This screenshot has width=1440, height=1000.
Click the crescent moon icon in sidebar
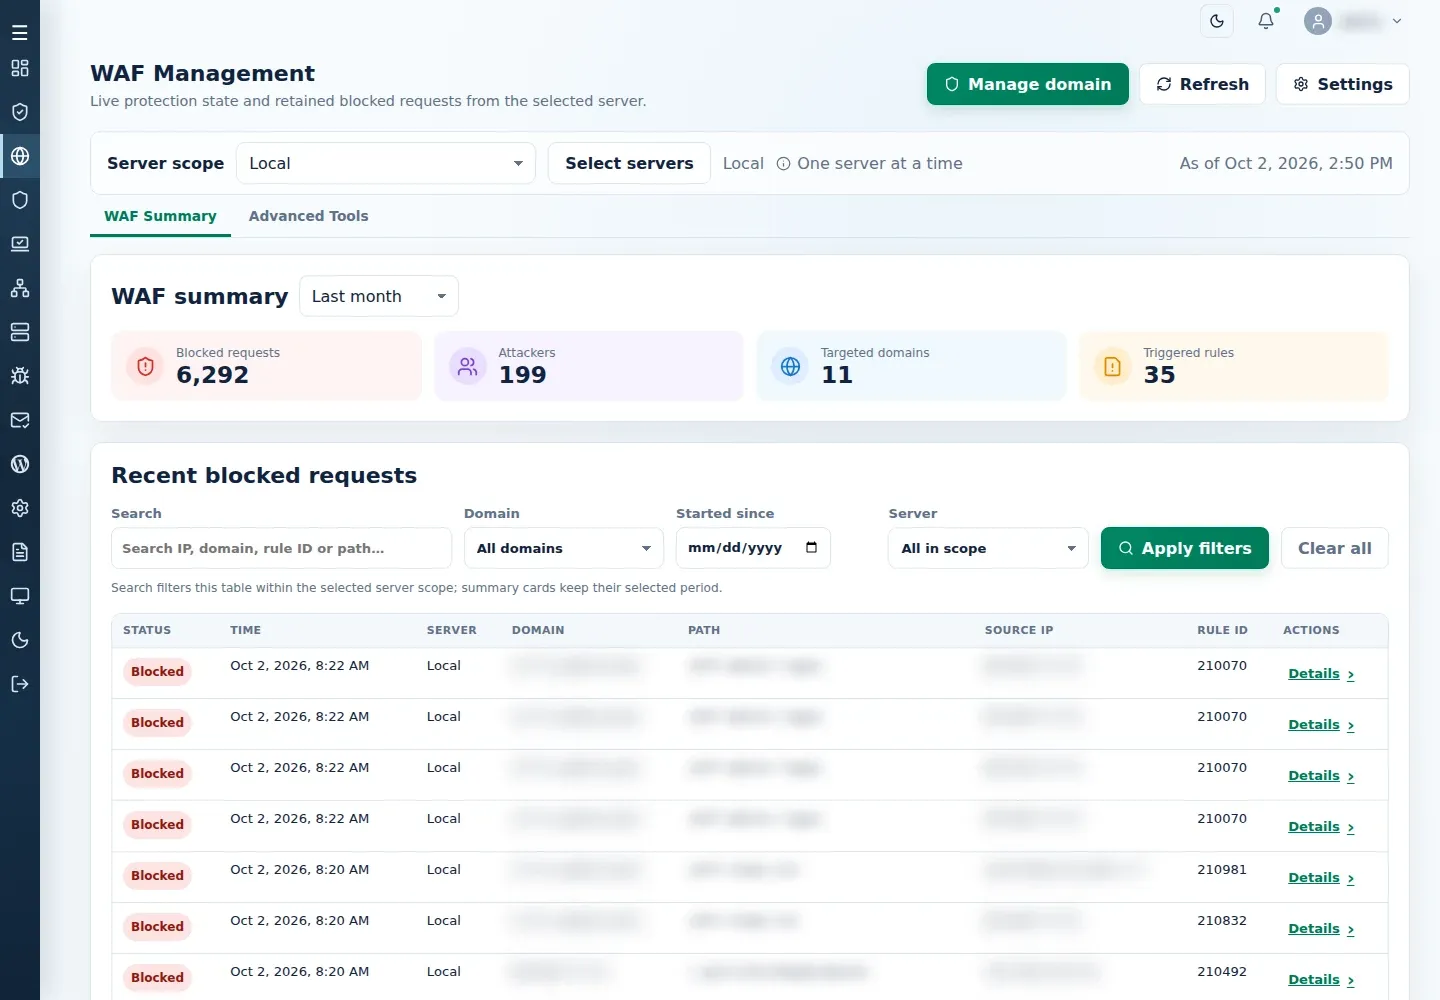[20, 640]
